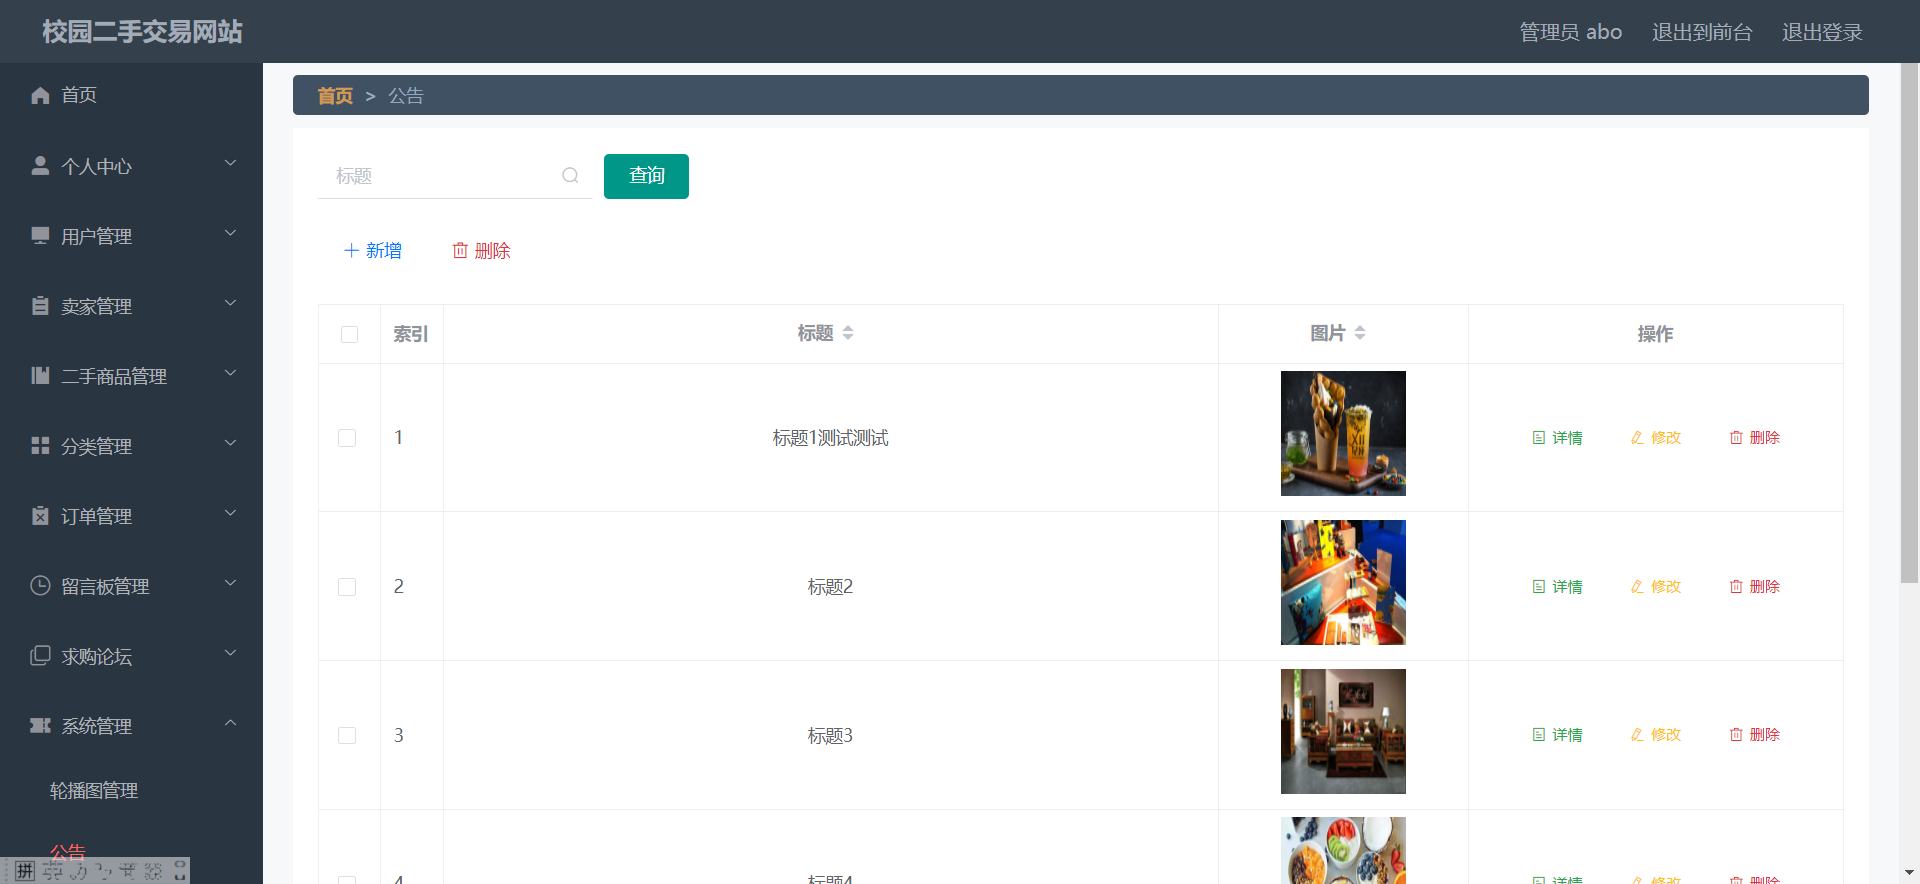Check the checkbox for row 1
The width and height of the screenshot is (1920, 884).
click(x=347, y=438)
